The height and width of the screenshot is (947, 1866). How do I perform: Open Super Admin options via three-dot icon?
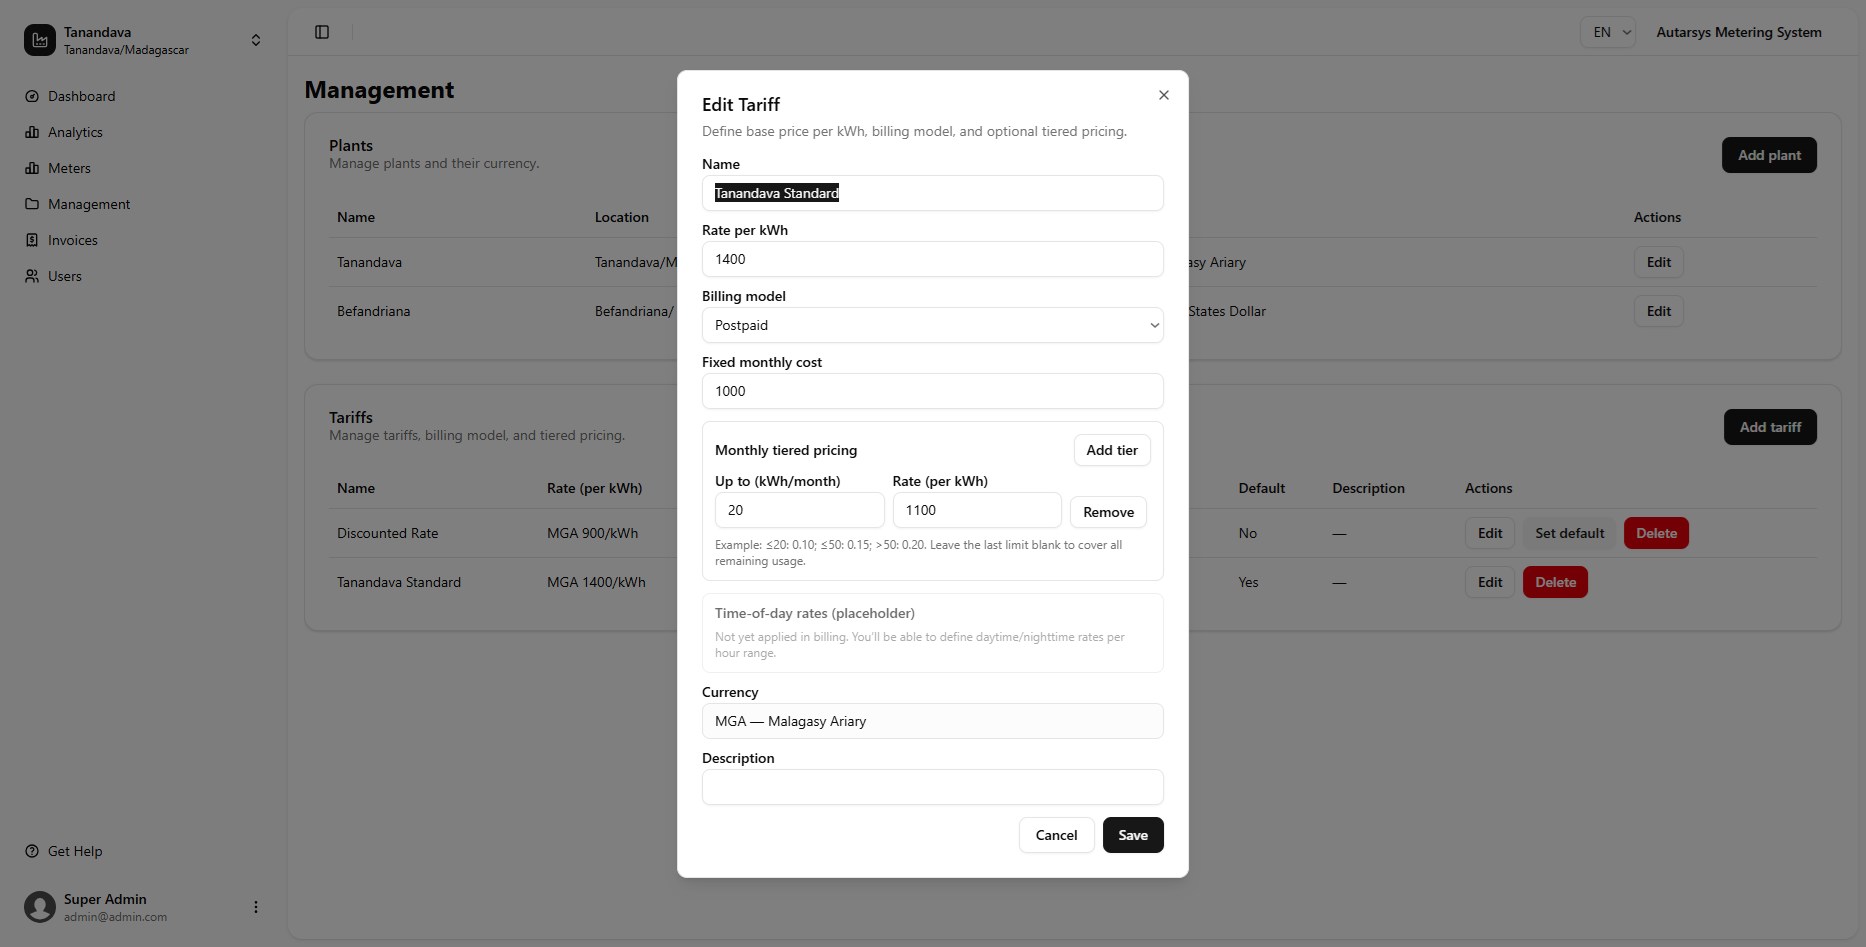click(x=255, y=906)
